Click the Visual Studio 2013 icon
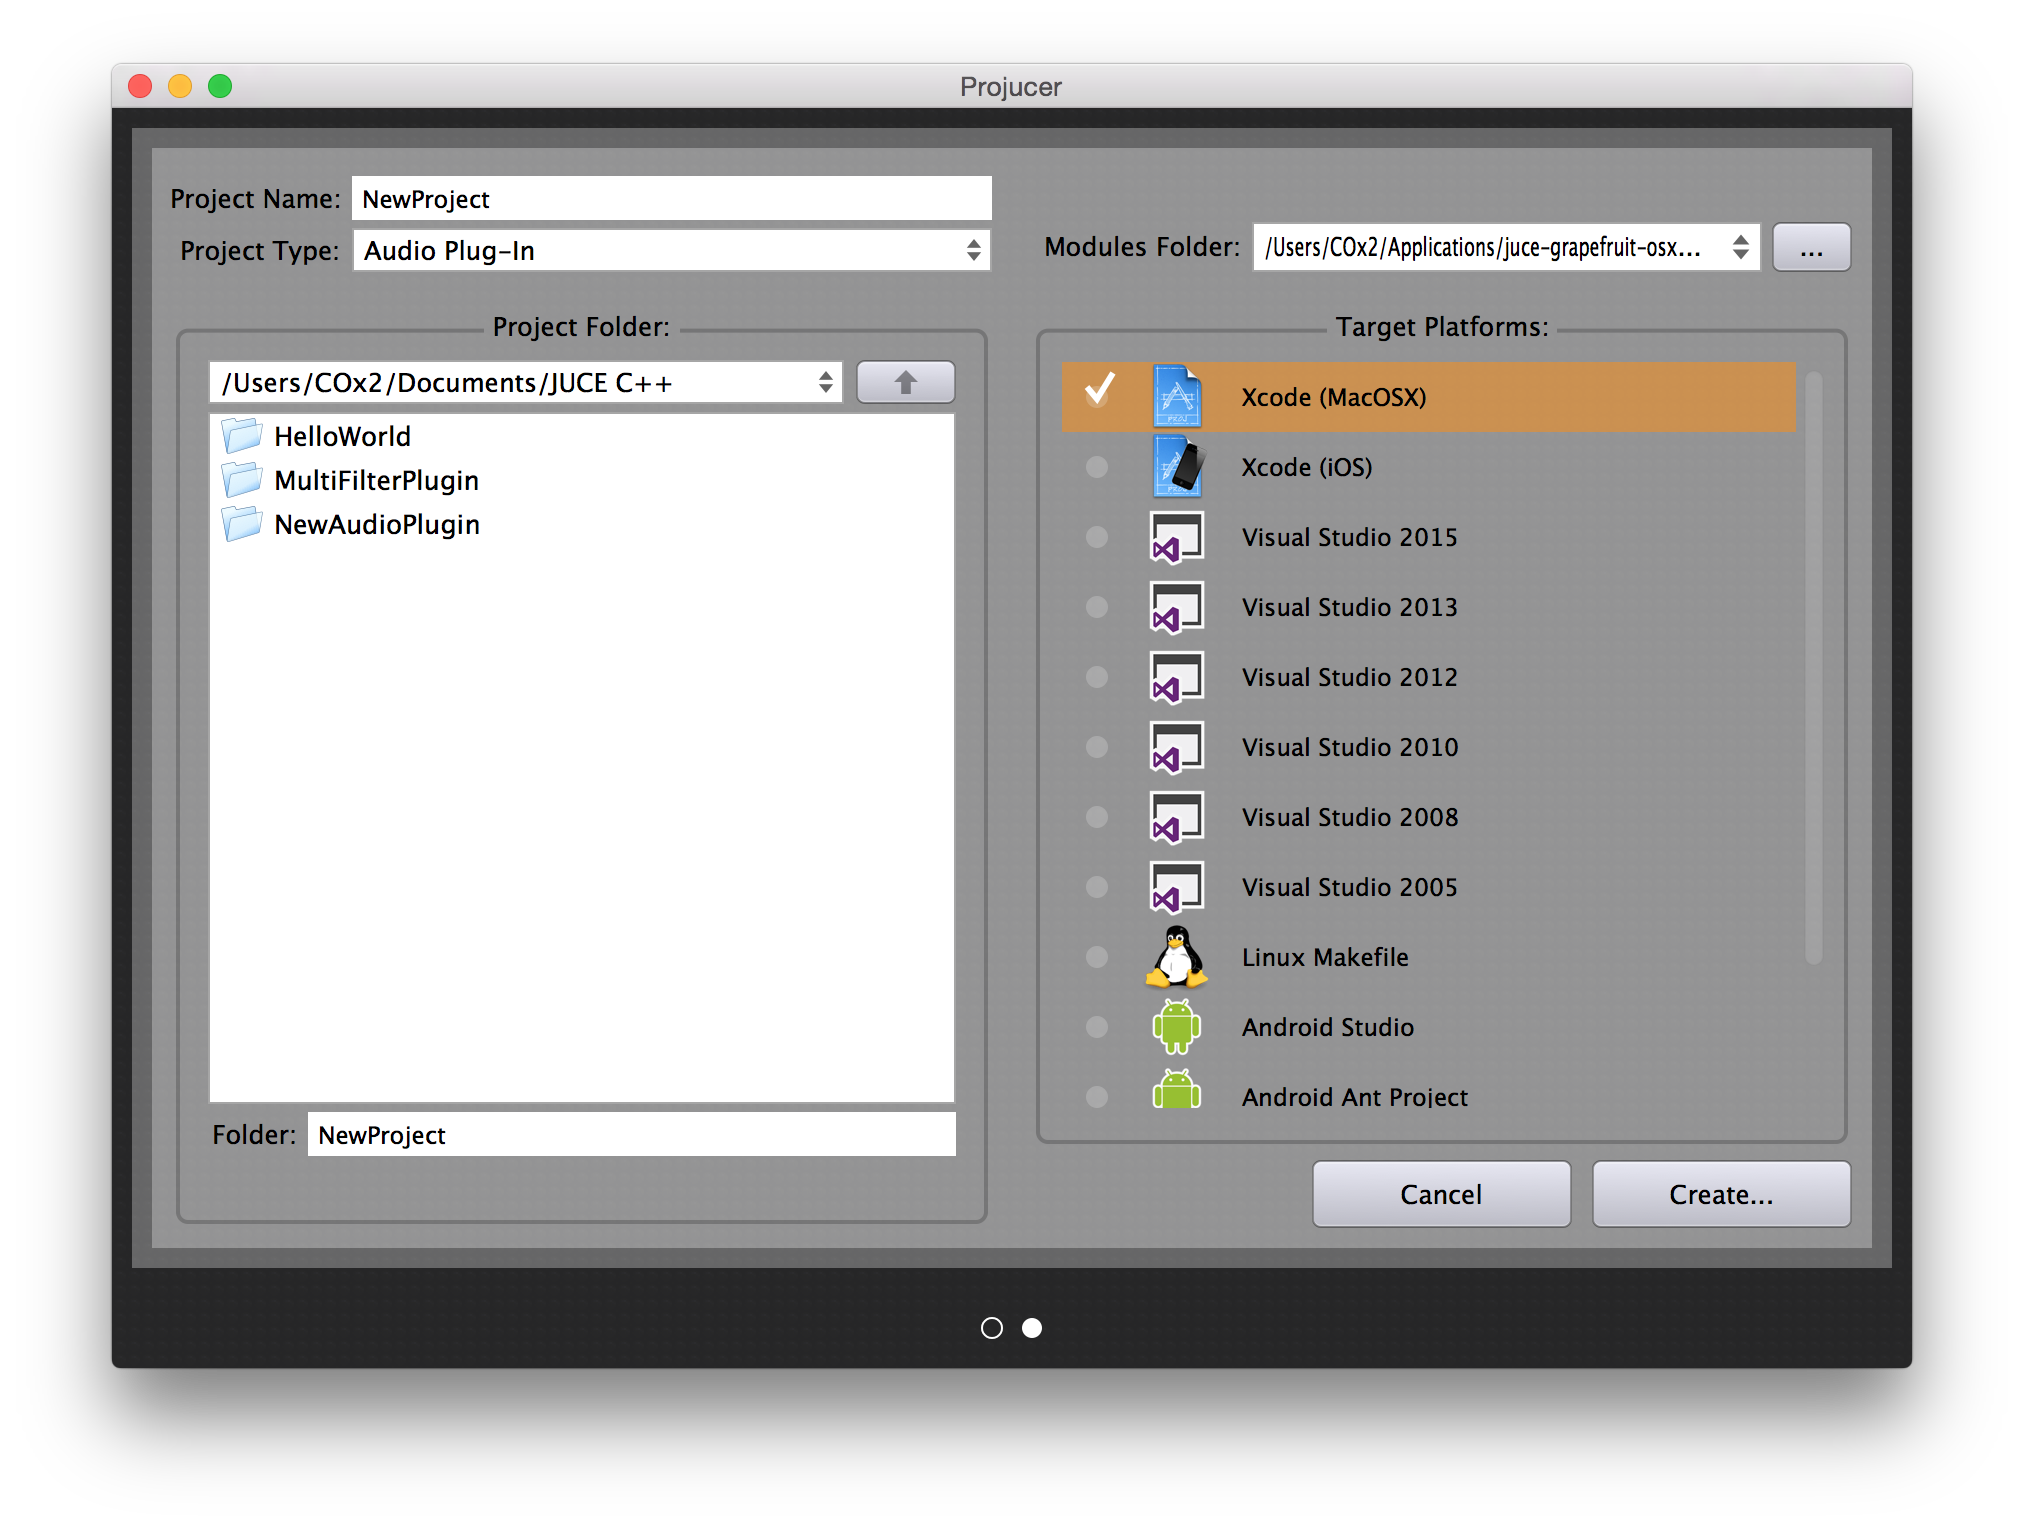The image size is (2024, 1528). pos(1177,607)
